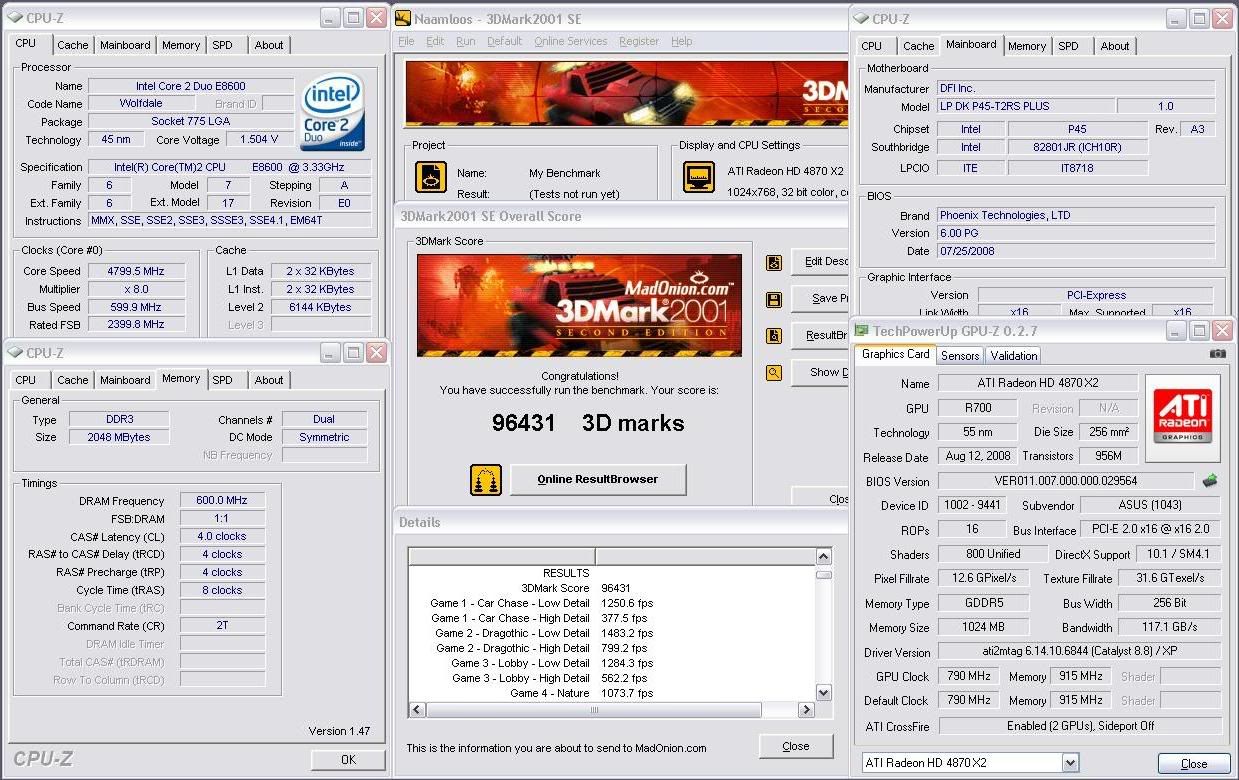Click Close button in 3DMark Details dialog
The image size is (1239, 780).
point(796,746)
